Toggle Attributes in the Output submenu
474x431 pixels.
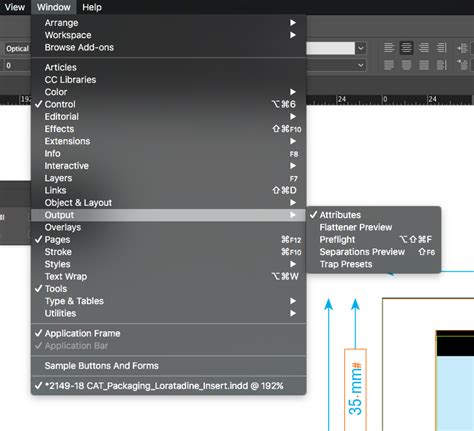pos(374,215)
